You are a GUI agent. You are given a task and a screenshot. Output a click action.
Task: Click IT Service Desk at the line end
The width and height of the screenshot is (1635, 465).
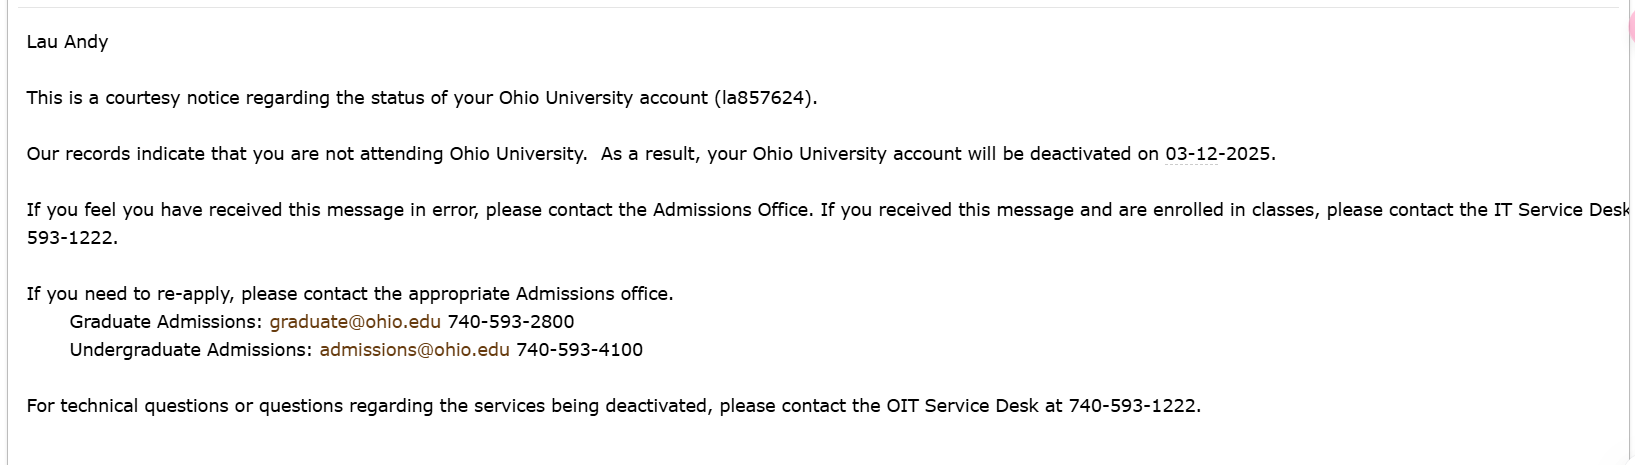1563,210
